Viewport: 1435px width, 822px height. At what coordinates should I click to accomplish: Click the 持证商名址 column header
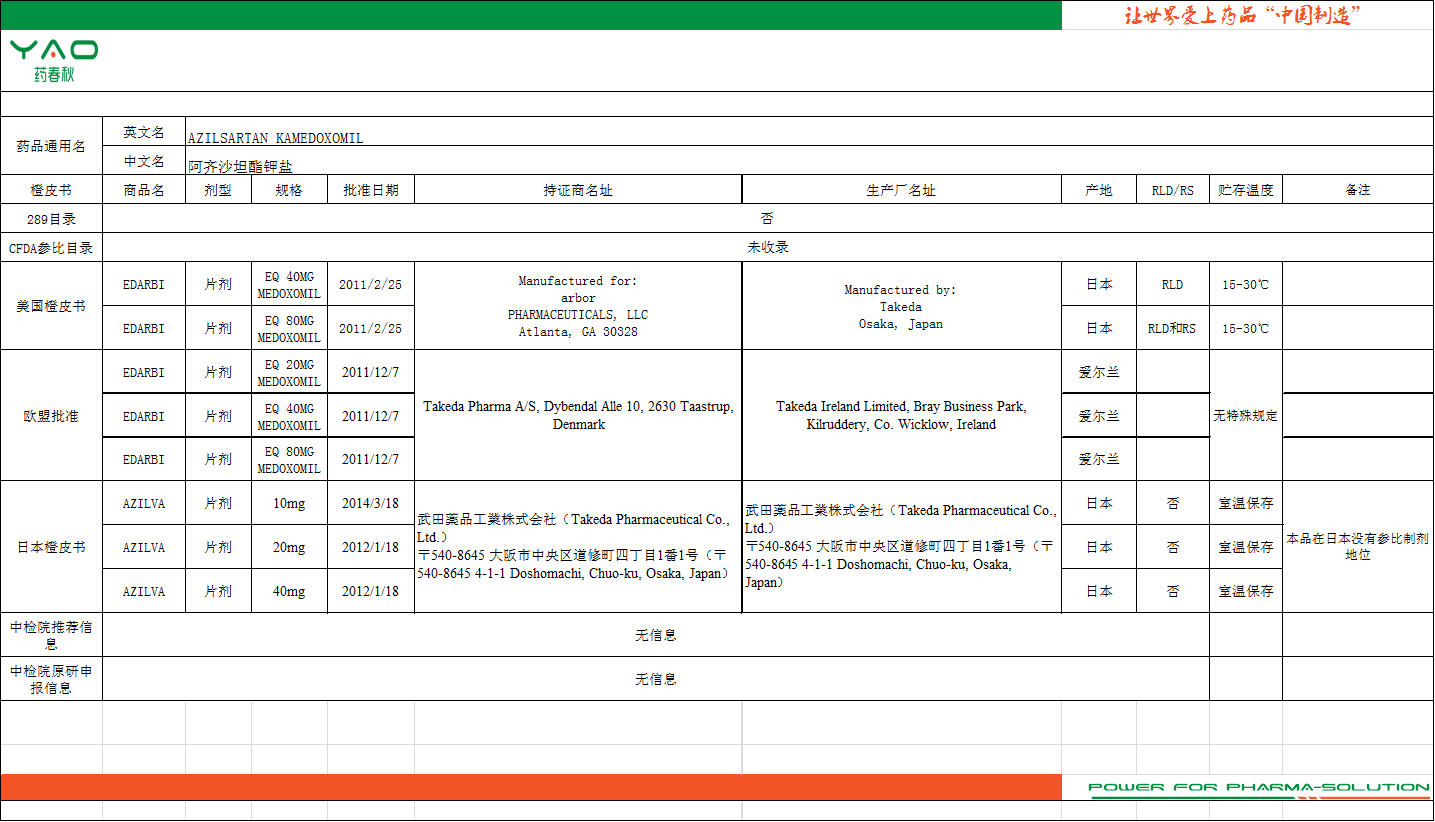pos(578,190)
